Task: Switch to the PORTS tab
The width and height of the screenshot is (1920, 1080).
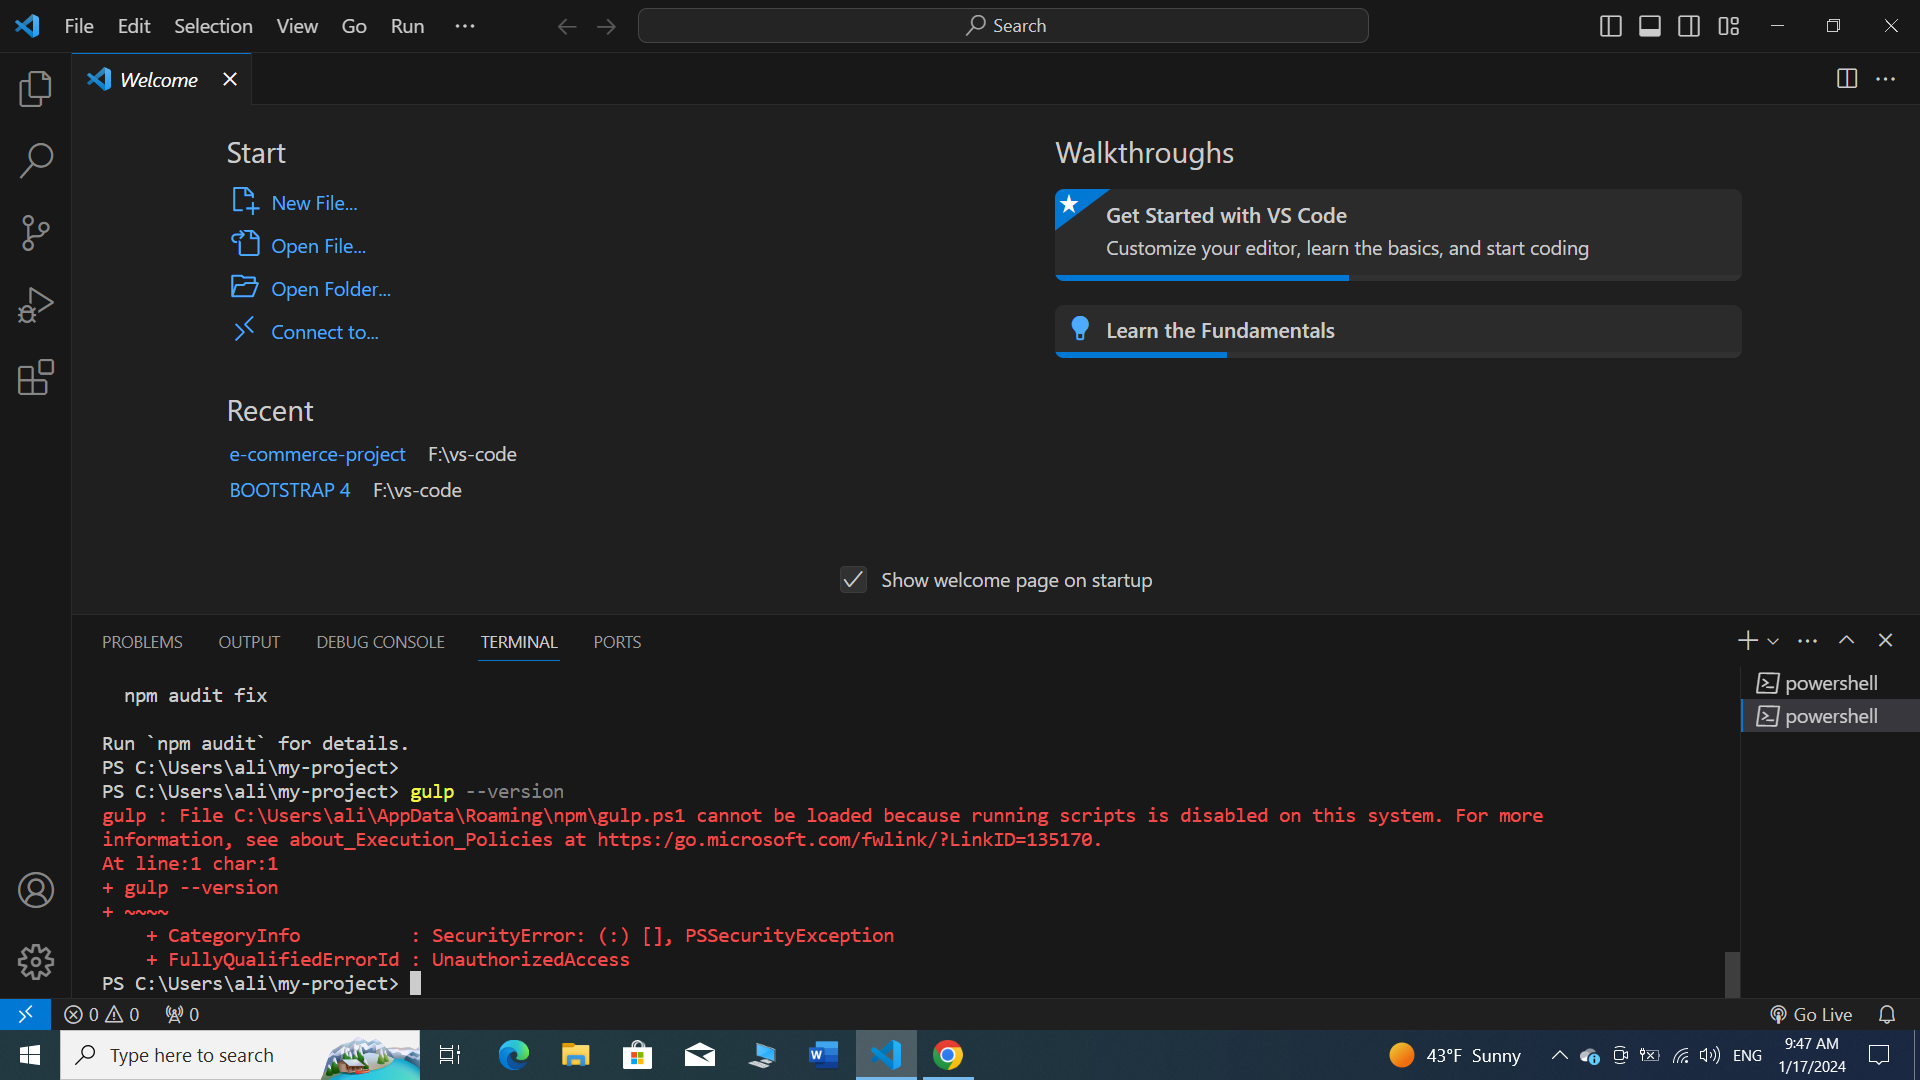Action: click(x=617, y=642)
